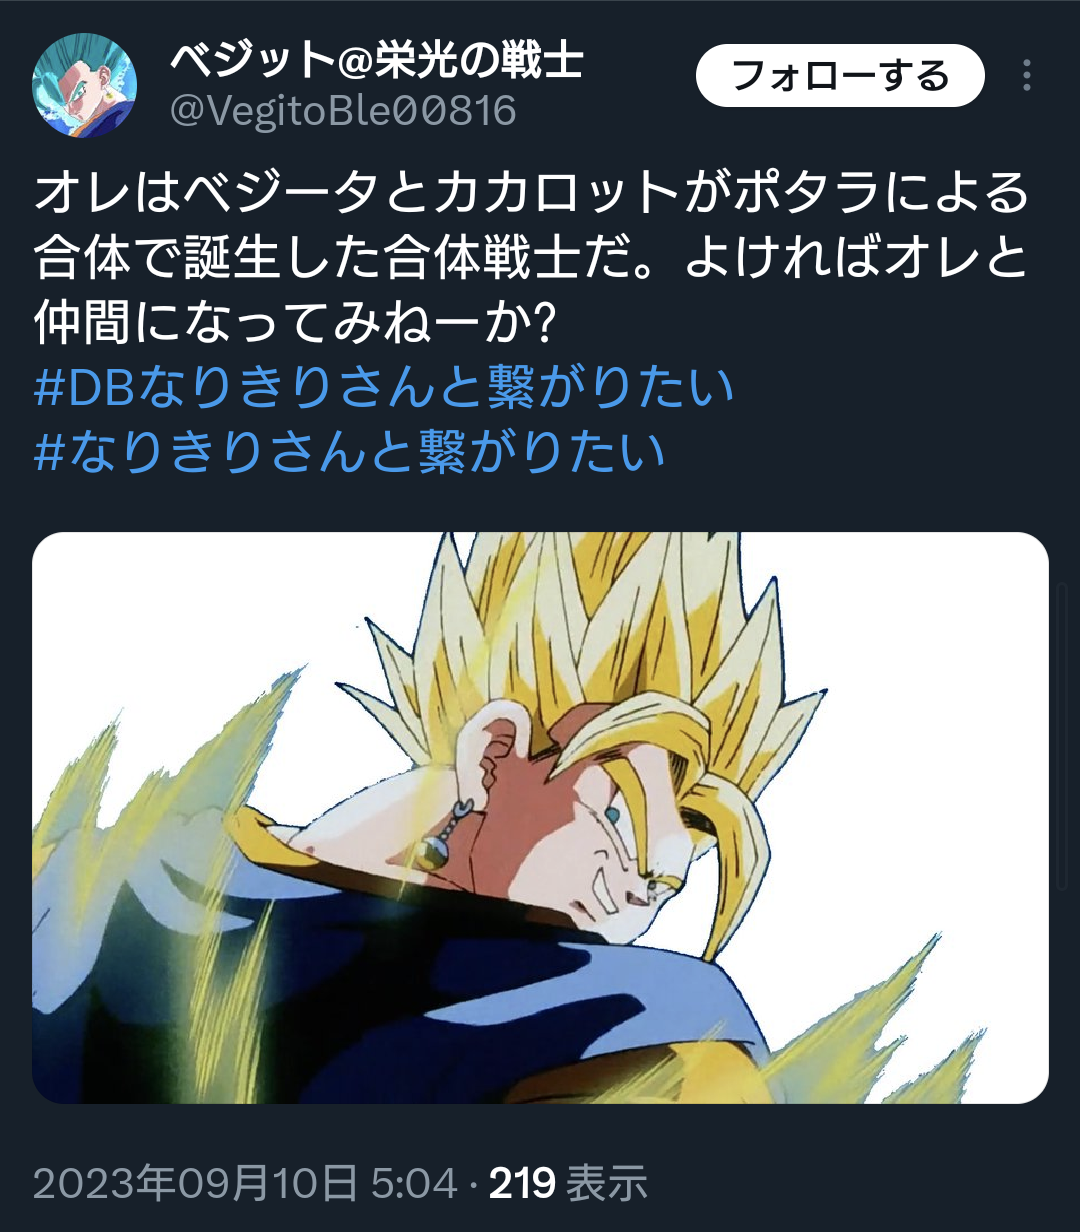Open display name ベジット@栄光の戦士
Viewport: 1080px width, 1232px height.
tap(376, 62)
